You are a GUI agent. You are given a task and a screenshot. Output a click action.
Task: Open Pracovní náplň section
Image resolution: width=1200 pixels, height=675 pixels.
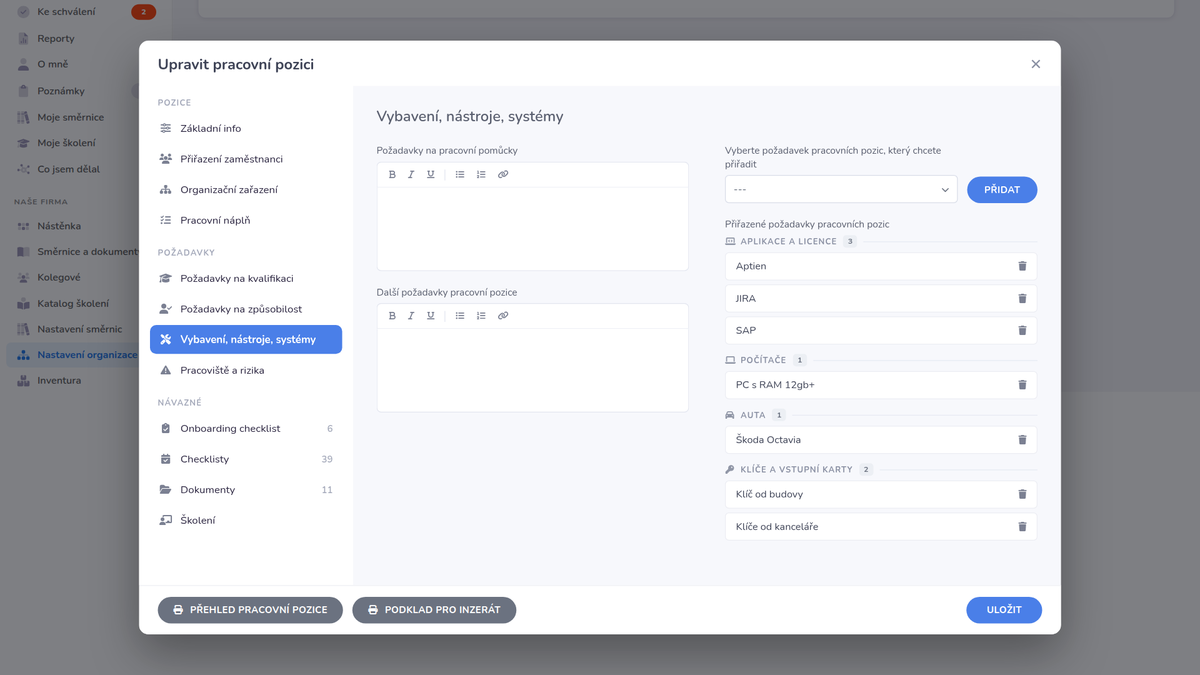click(246, 220)
